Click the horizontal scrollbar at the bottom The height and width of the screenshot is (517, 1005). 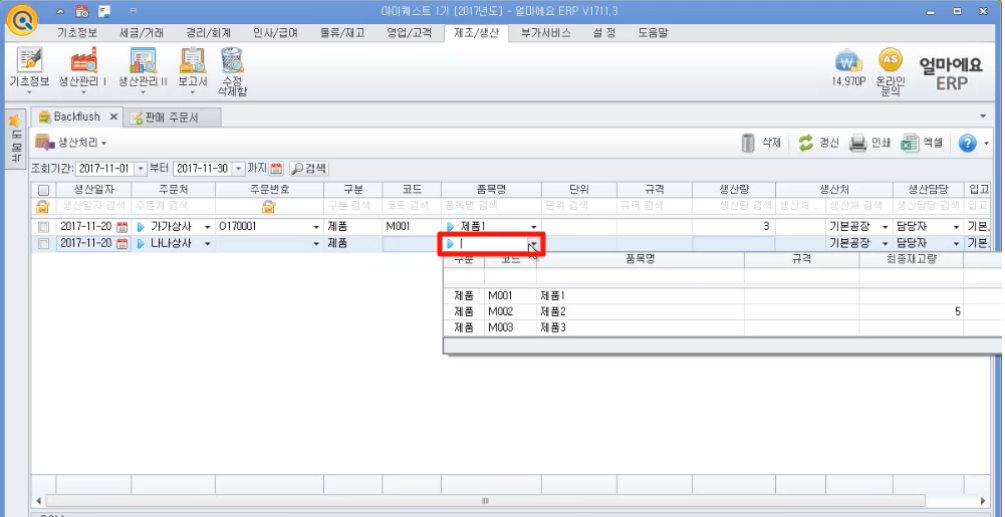click(x=485, y=500)
